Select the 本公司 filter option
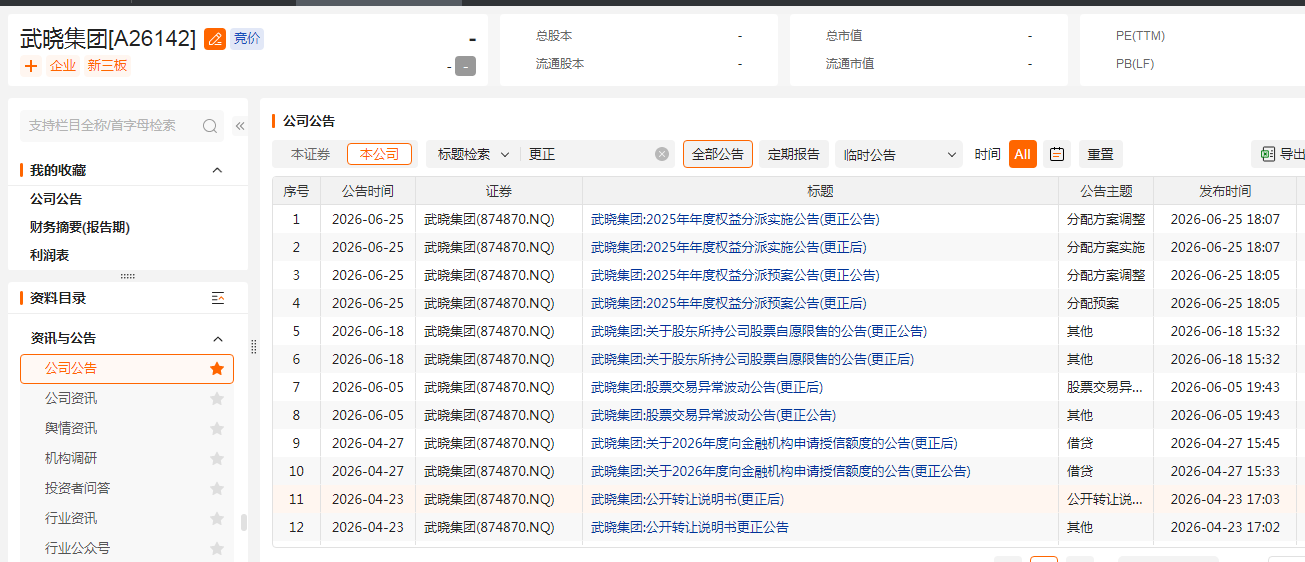Screen dimensions: 1305x562 [379, 154]
